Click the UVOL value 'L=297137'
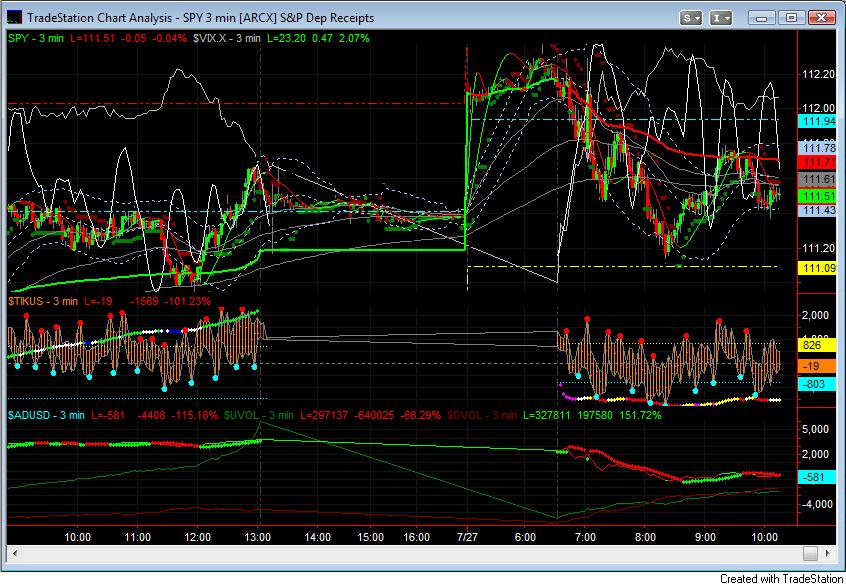Image resolution: width=846 pixels, height=585 pixels. pyautogui.click(x=324, y=415)
